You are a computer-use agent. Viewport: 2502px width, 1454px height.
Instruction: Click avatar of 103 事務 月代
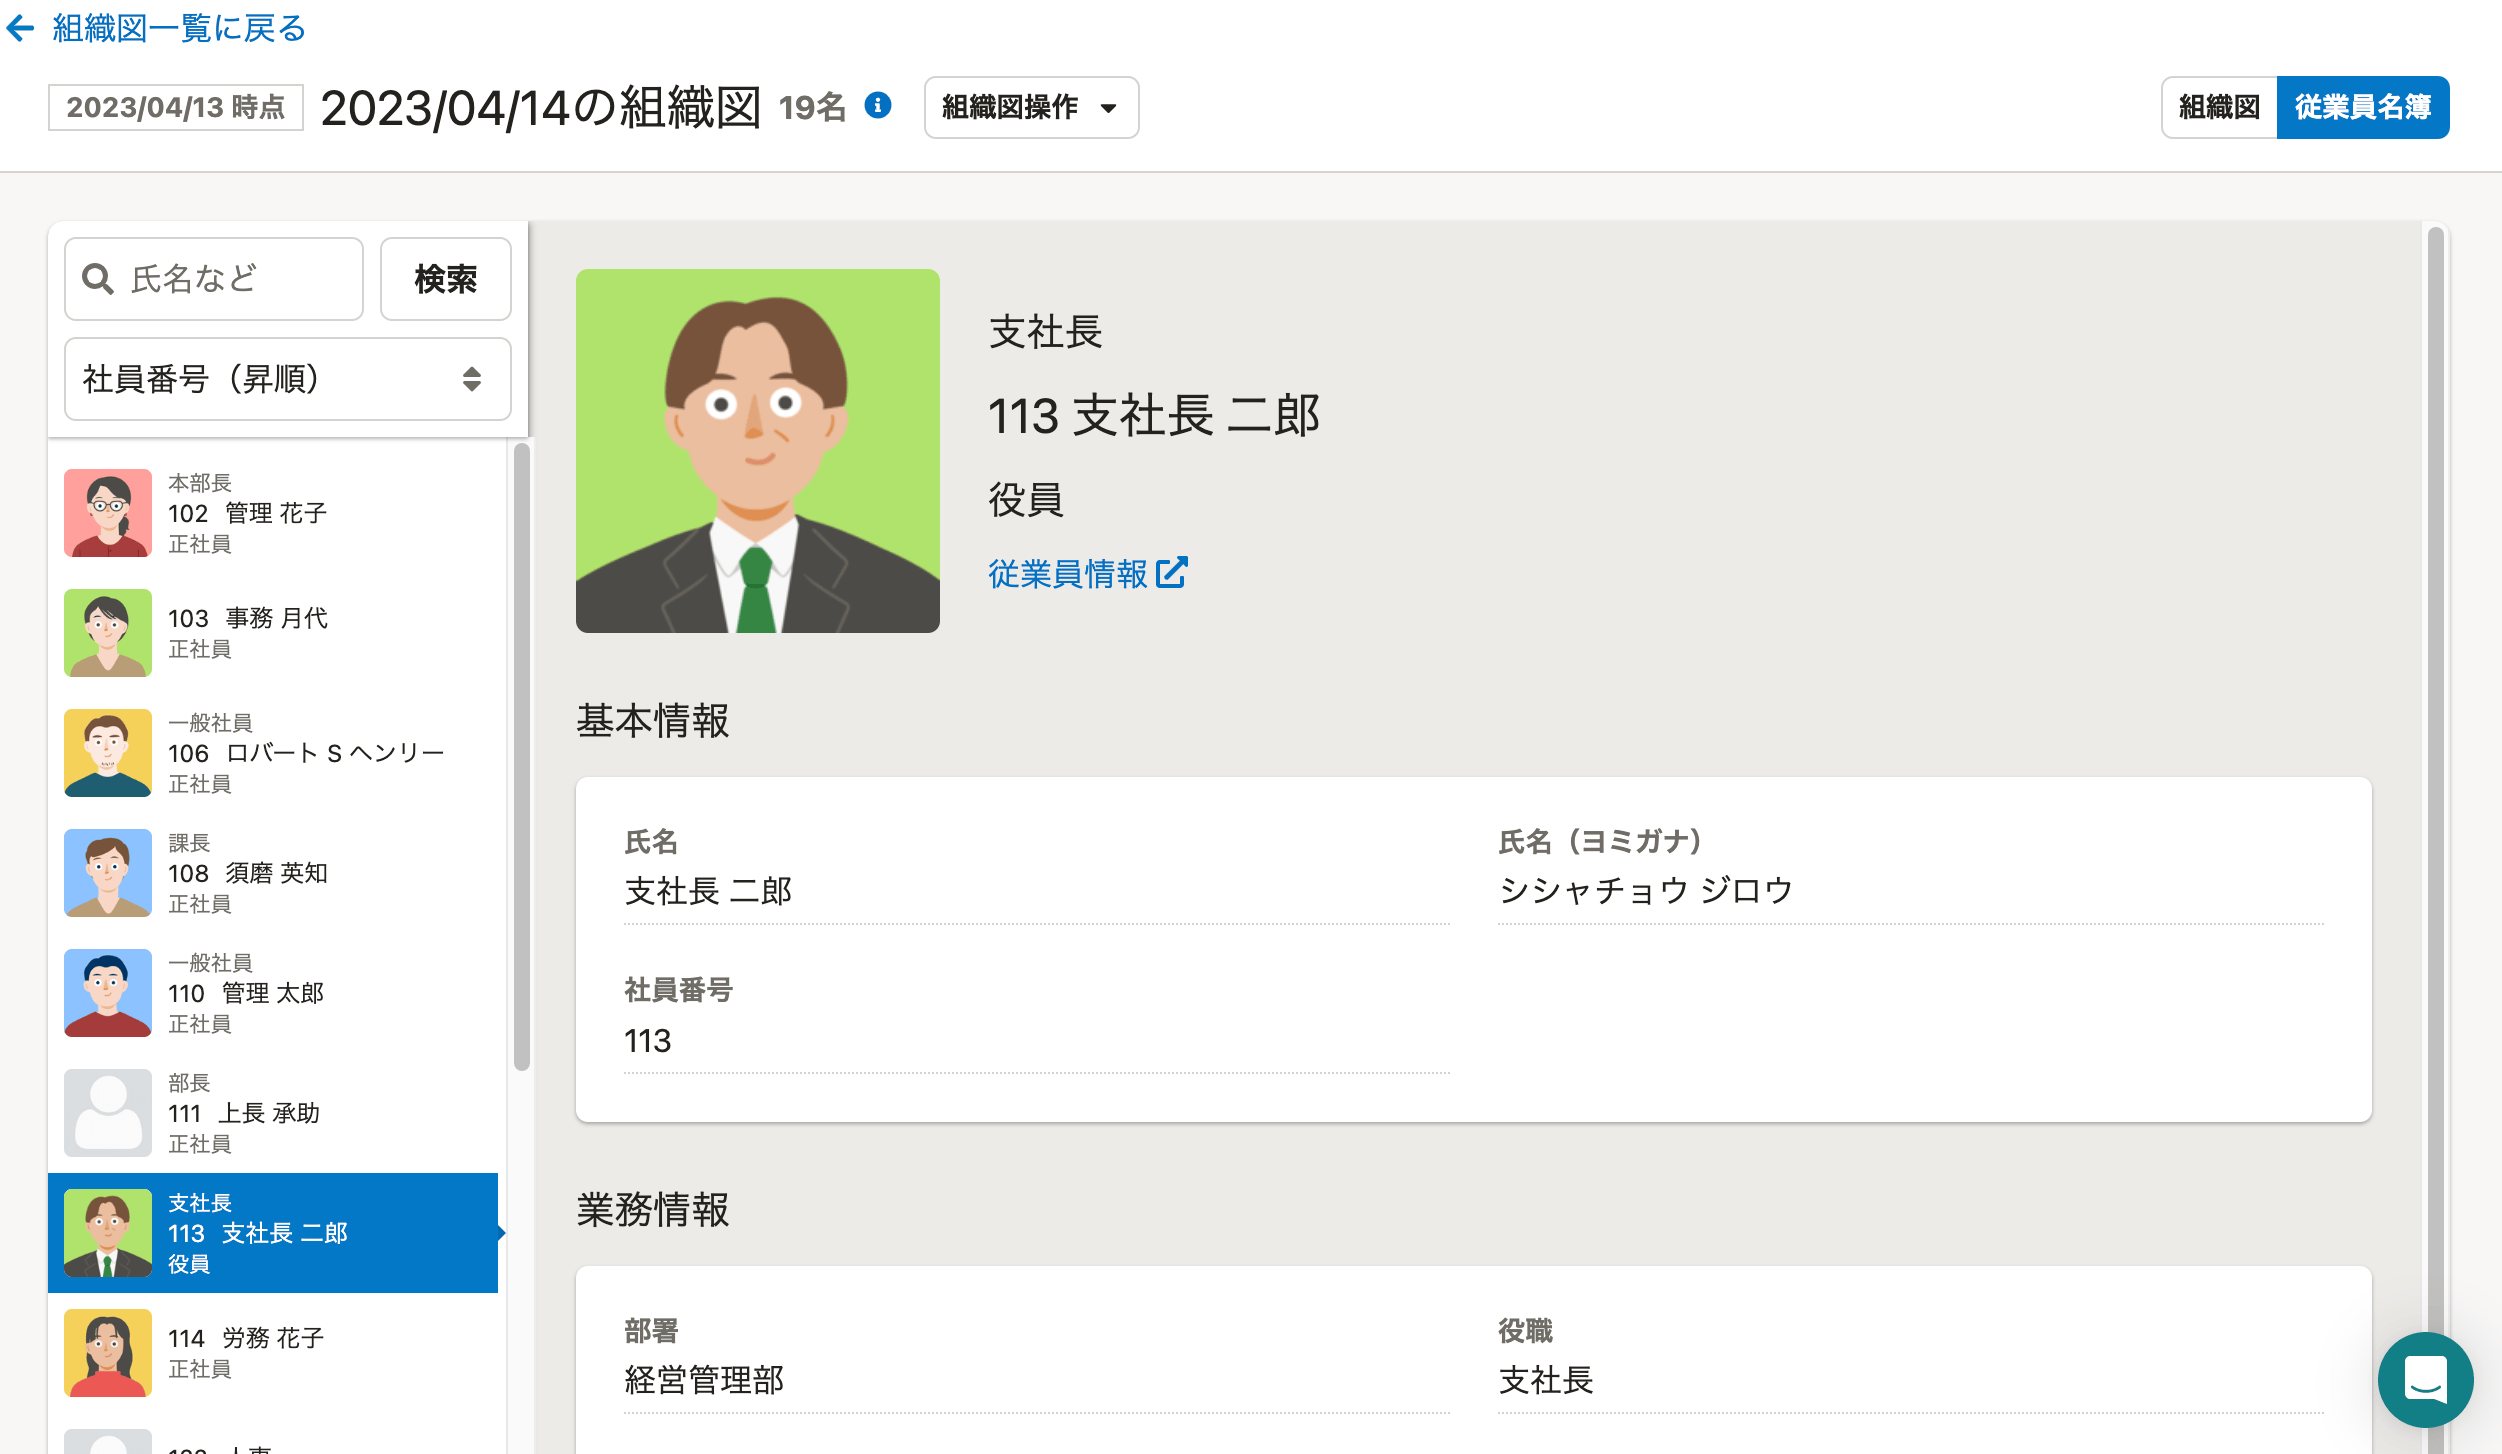108,633
